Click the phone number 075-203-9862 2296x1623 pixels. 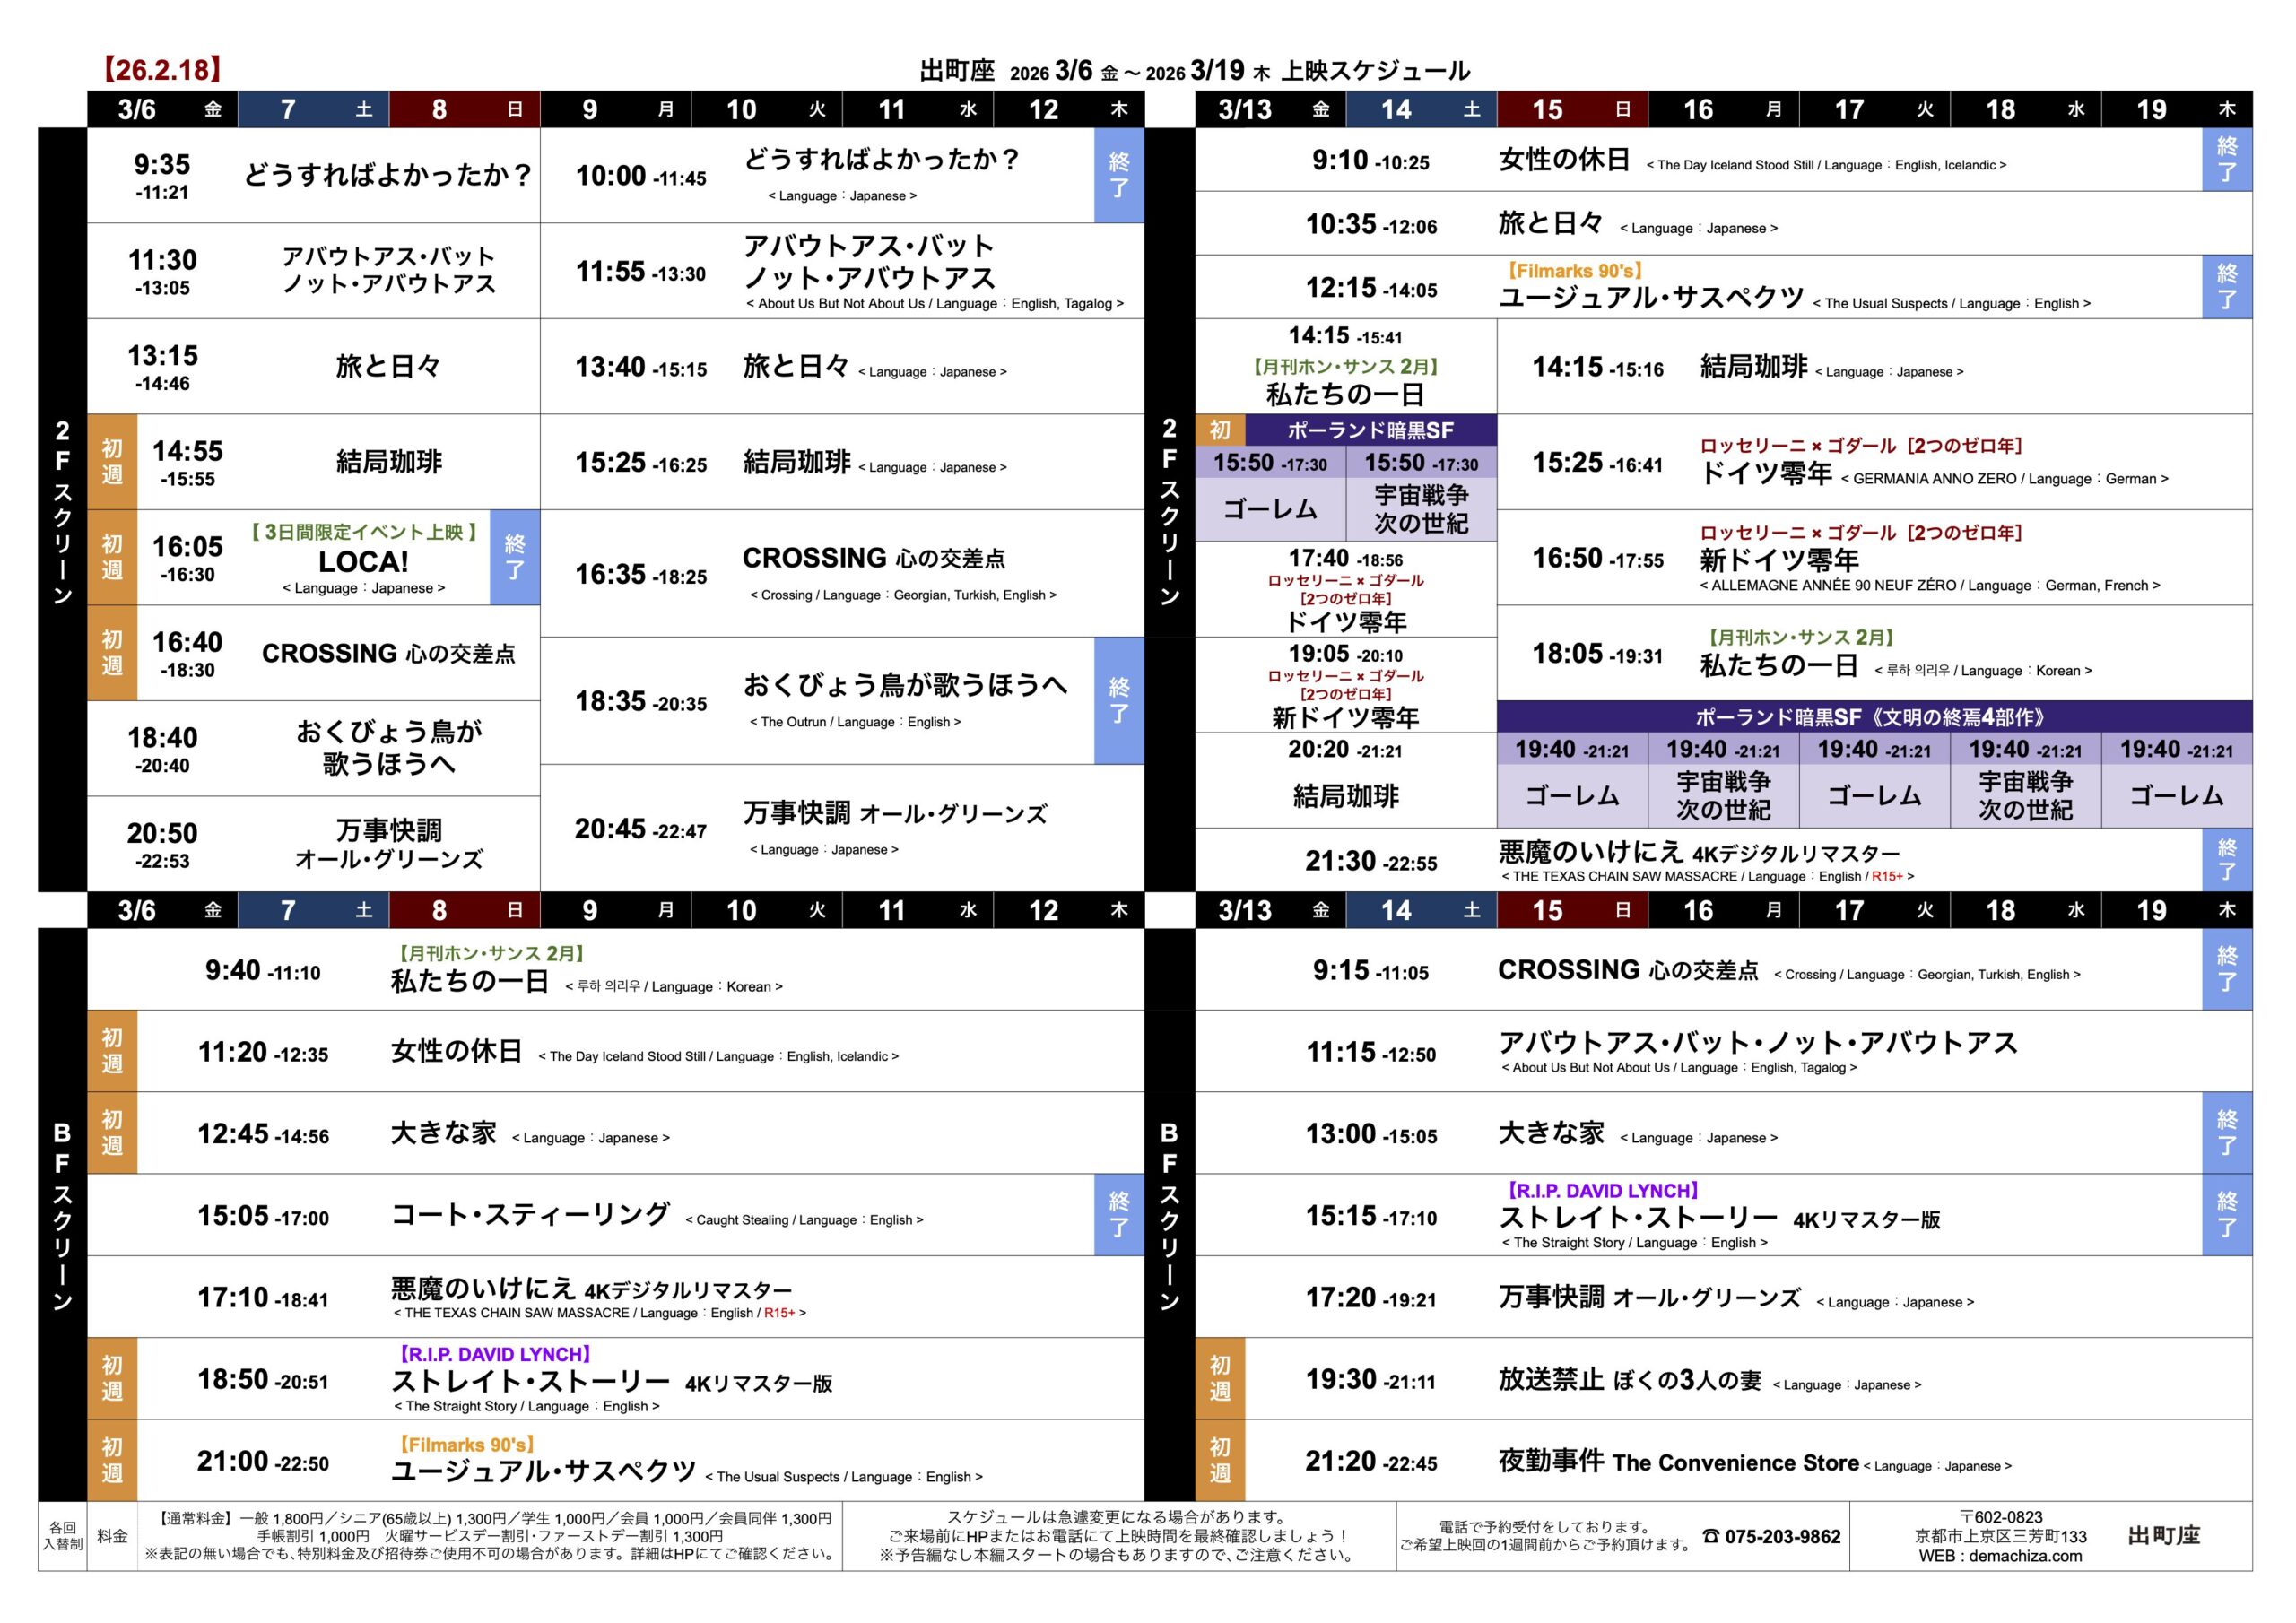[x=1782, y=1536]
